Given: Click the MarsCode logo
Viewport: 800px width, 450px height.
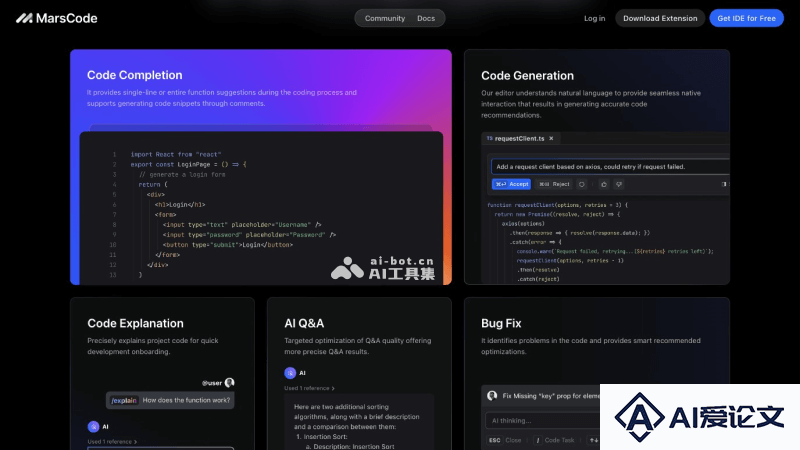Looking at the screenshot, I should pos(57,18).
